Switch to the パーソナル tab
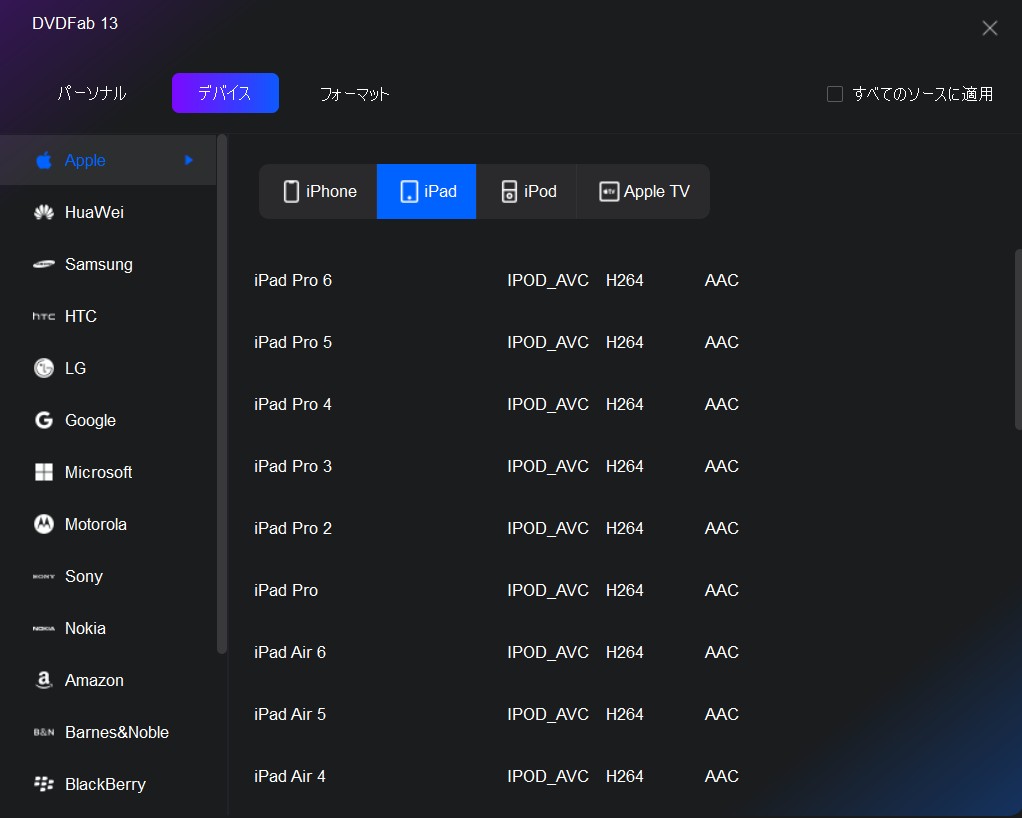This screenshot has height=818, width=1022. tap(92, 93)
